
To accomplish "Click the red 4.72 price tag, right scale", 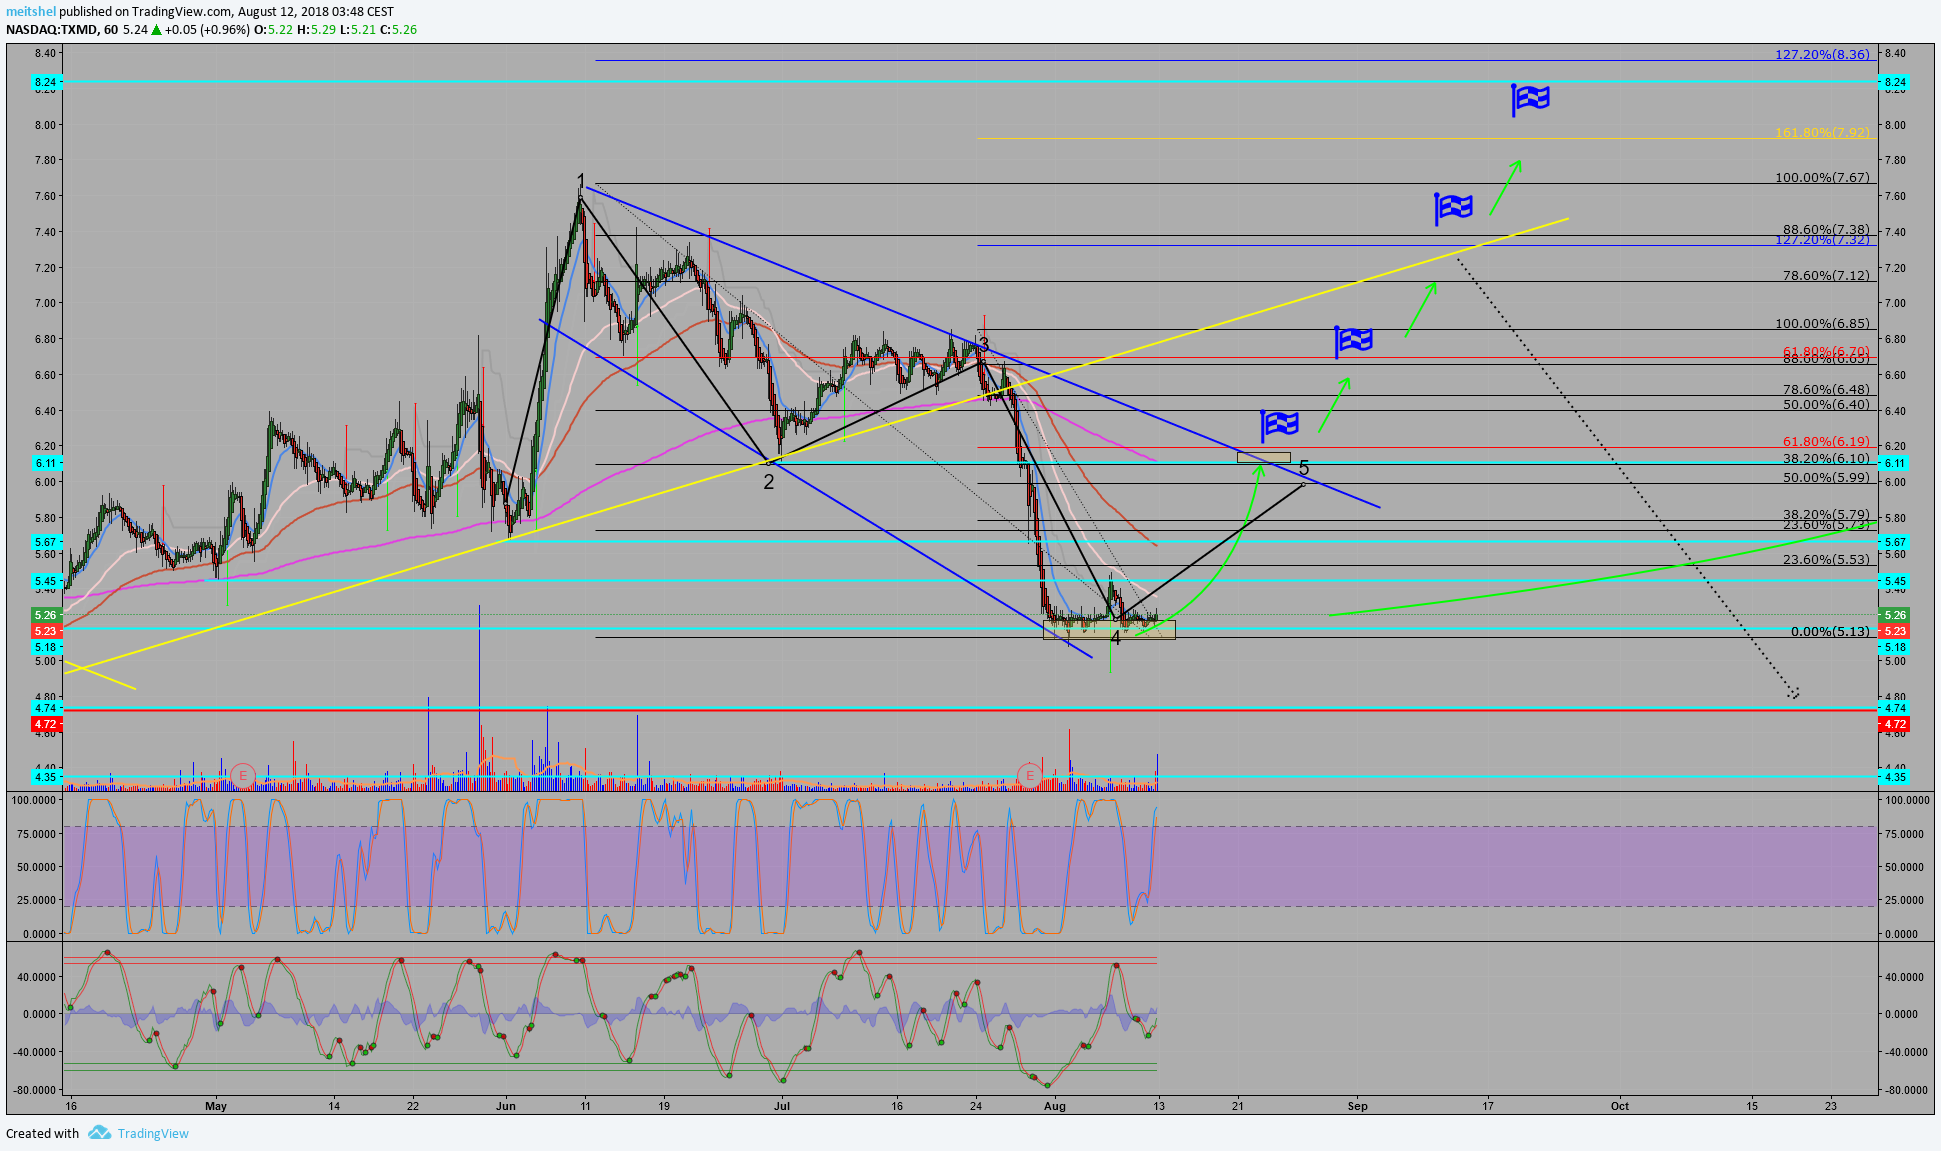I will [1894, 723].
